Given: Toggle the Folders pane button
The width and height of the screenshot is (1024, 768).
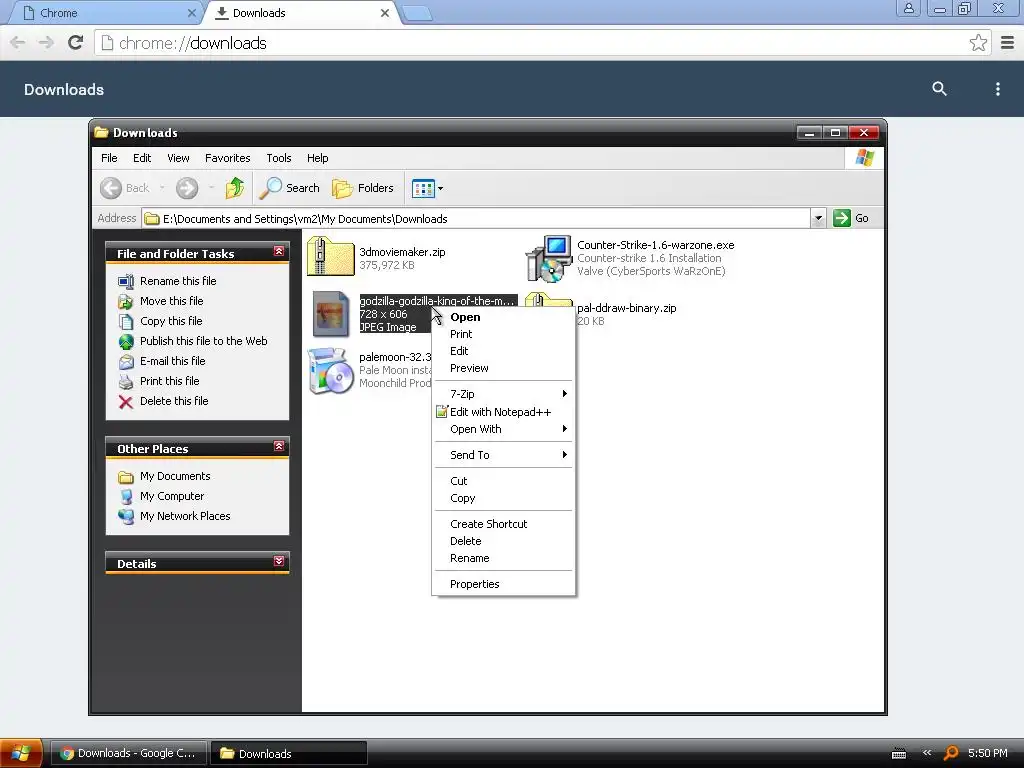Looking at the screenshot, I should [x=363, y=188].
